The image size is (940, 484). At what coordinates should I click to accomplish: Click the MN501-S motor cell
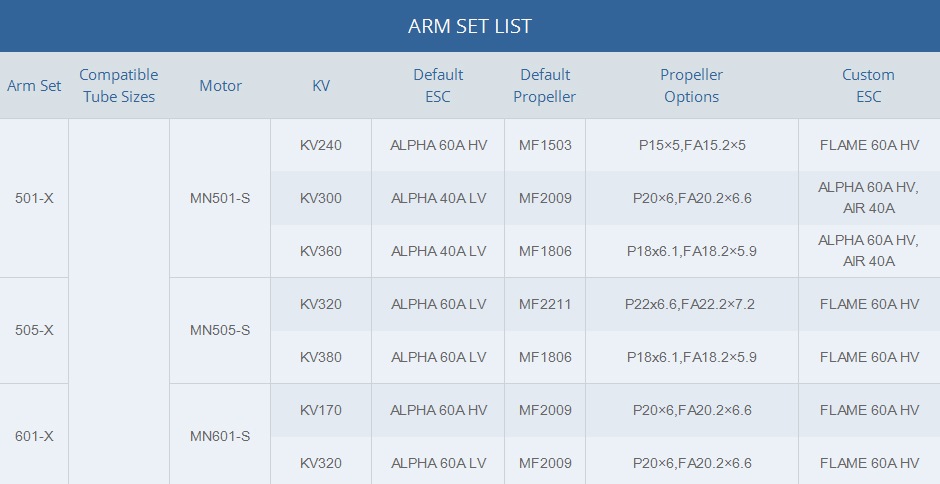coord(220,198)
